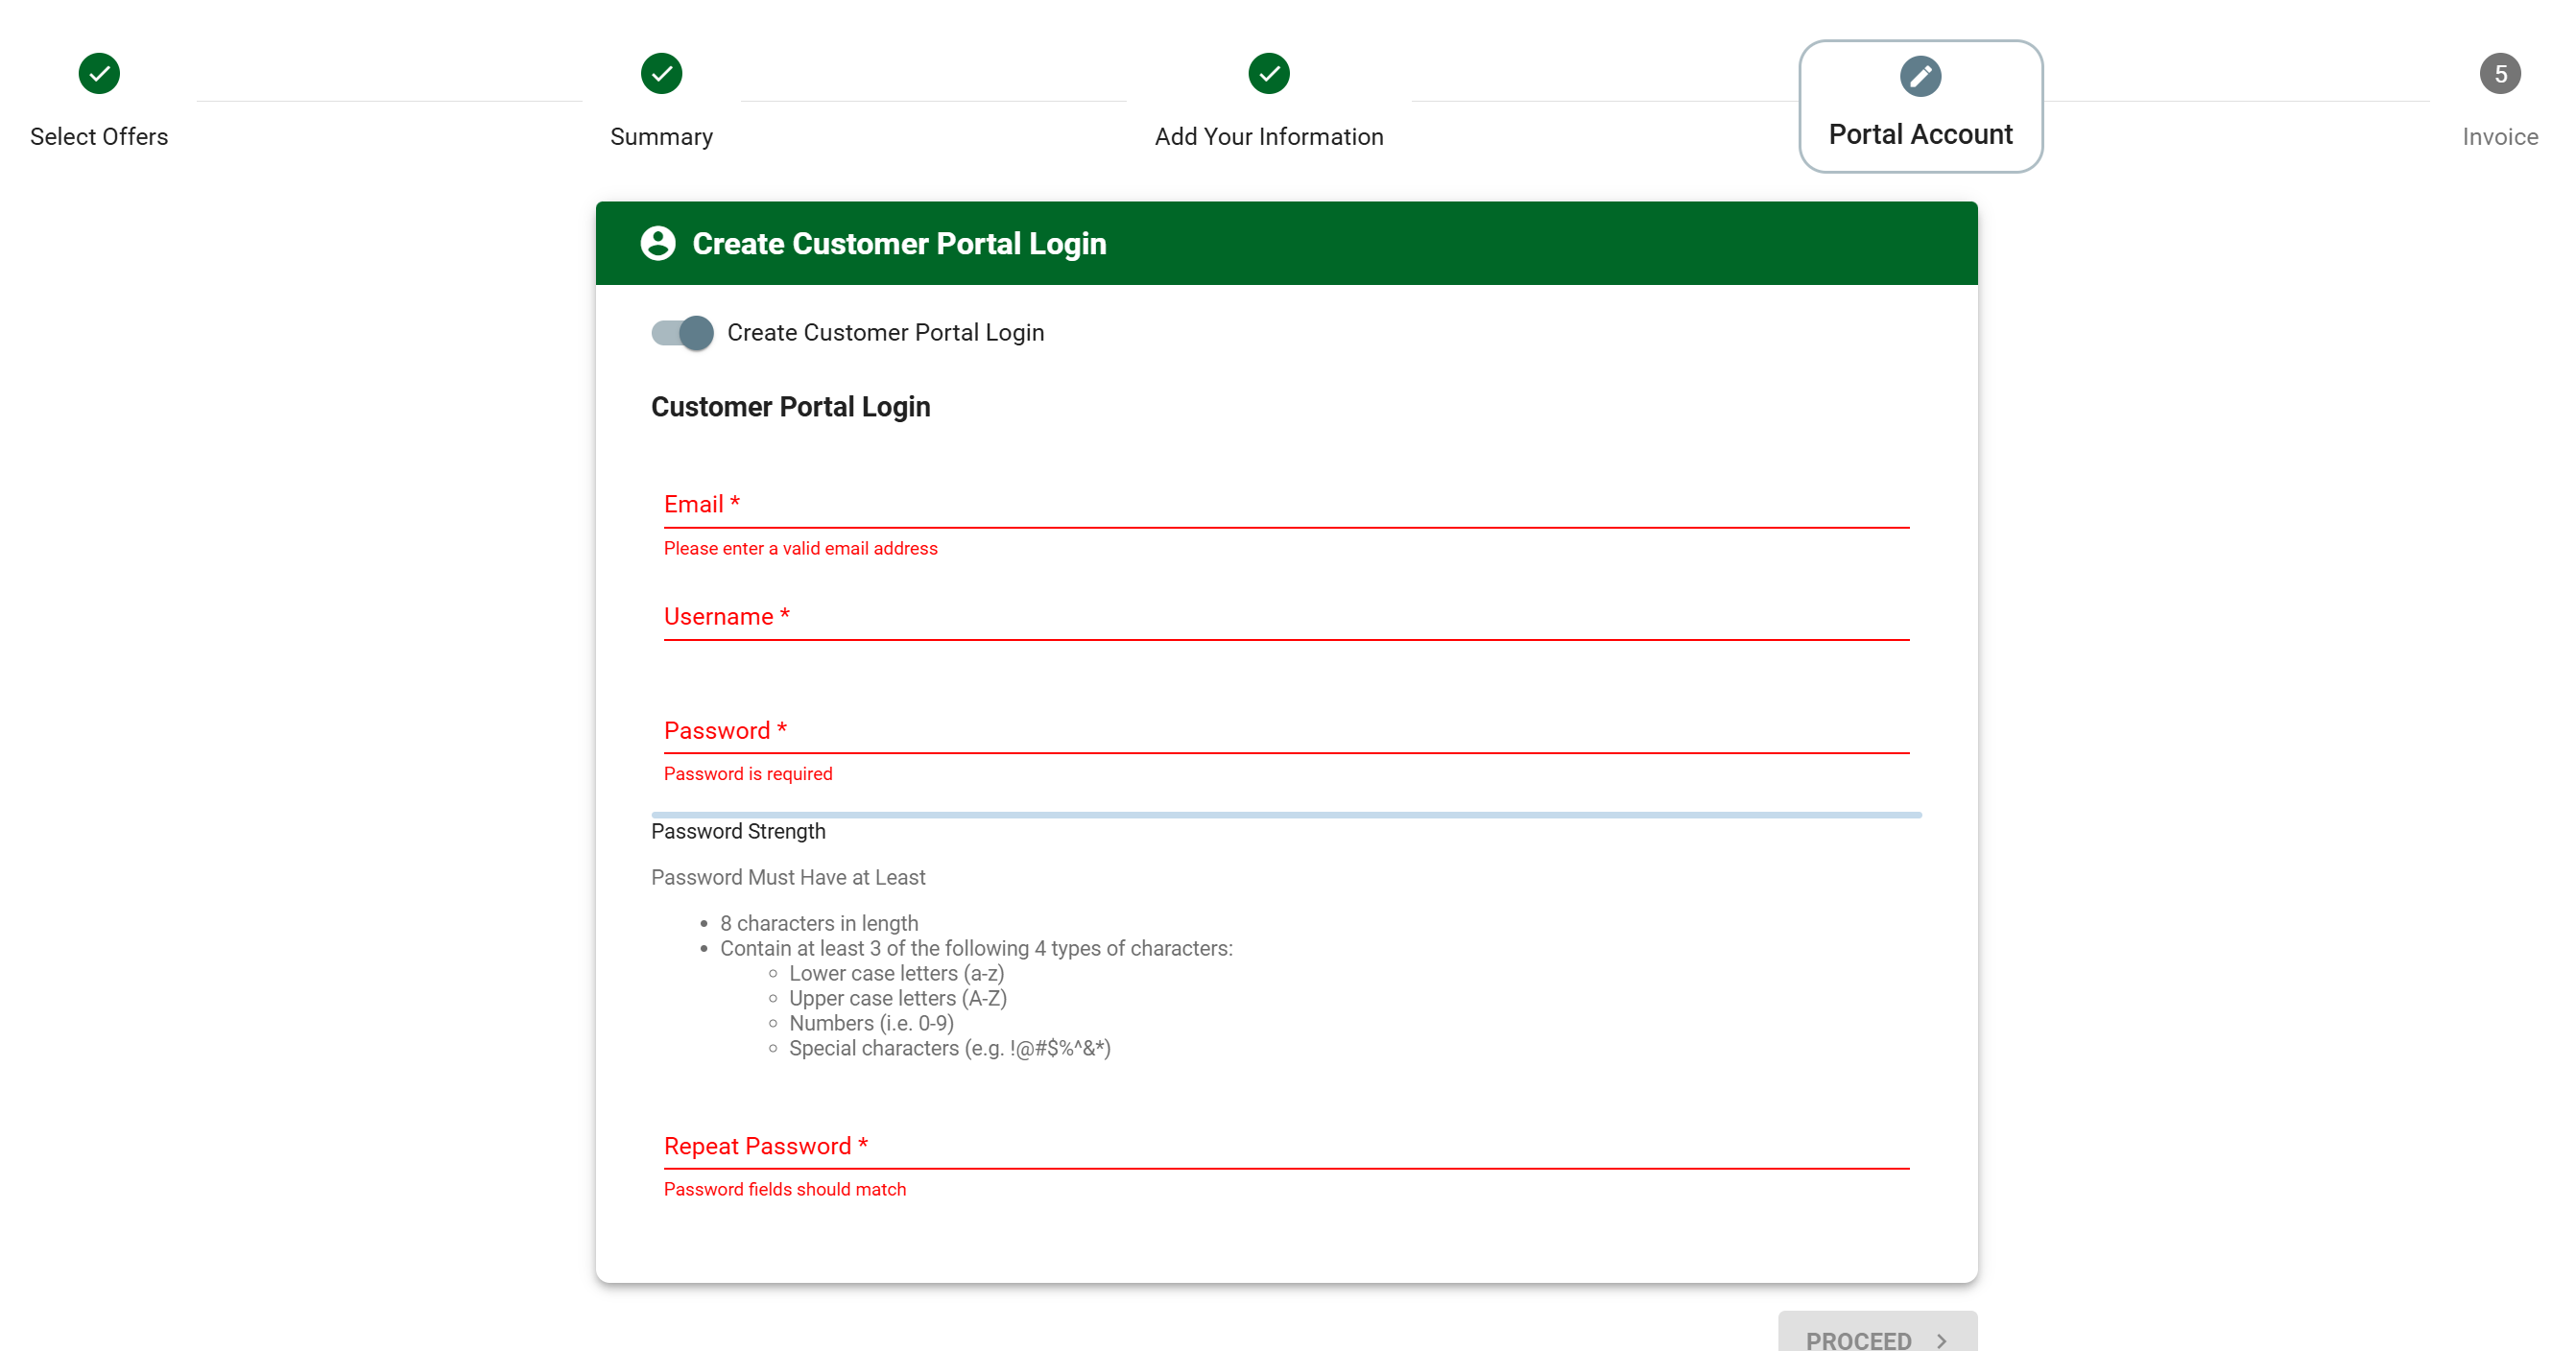Click the Select Offers green checkmark icon
Screen dimensions: 2576x1351
tap(99, 73)
